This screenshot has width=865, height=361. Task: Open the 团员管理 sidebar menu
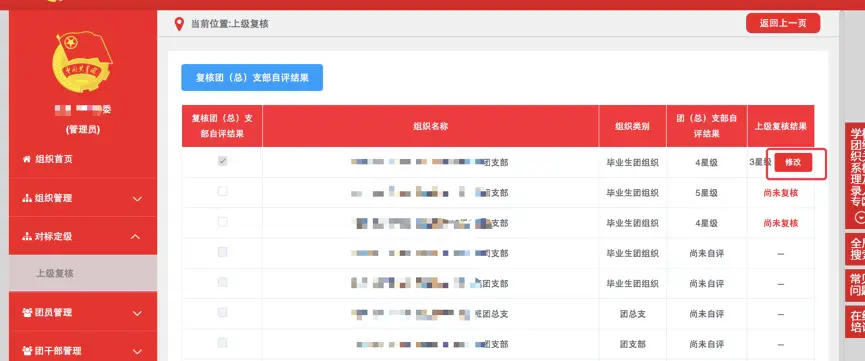click(83, 312)
